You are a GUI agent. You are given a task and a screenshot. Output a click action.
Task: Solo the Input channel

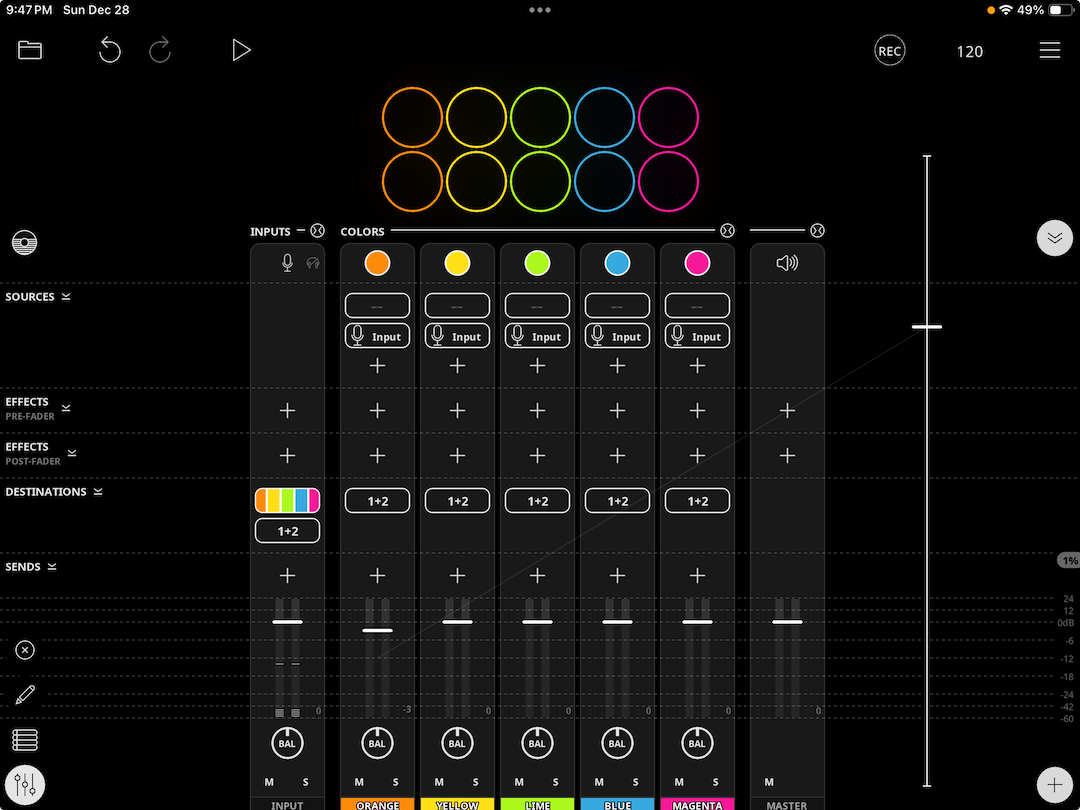pos(305,782)
